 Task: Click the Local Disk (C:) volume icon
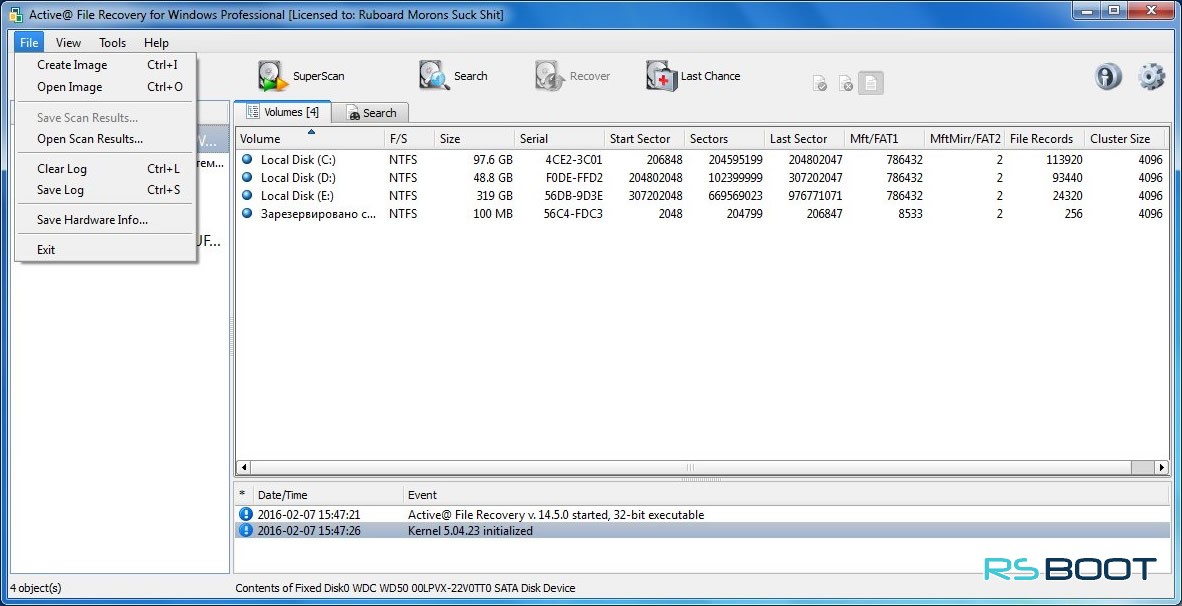pyautogui.click(x=247, y=160)
